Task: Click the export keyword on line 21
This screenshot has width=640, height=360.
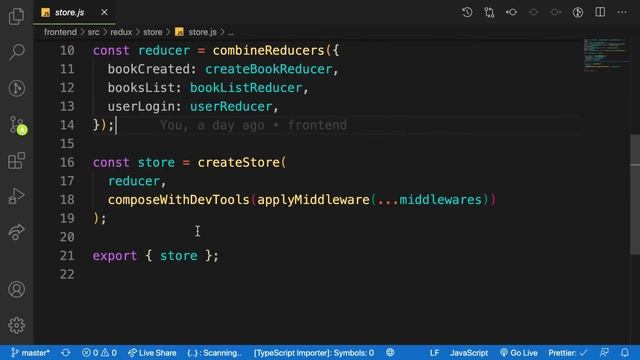Action: click(115, 256)
